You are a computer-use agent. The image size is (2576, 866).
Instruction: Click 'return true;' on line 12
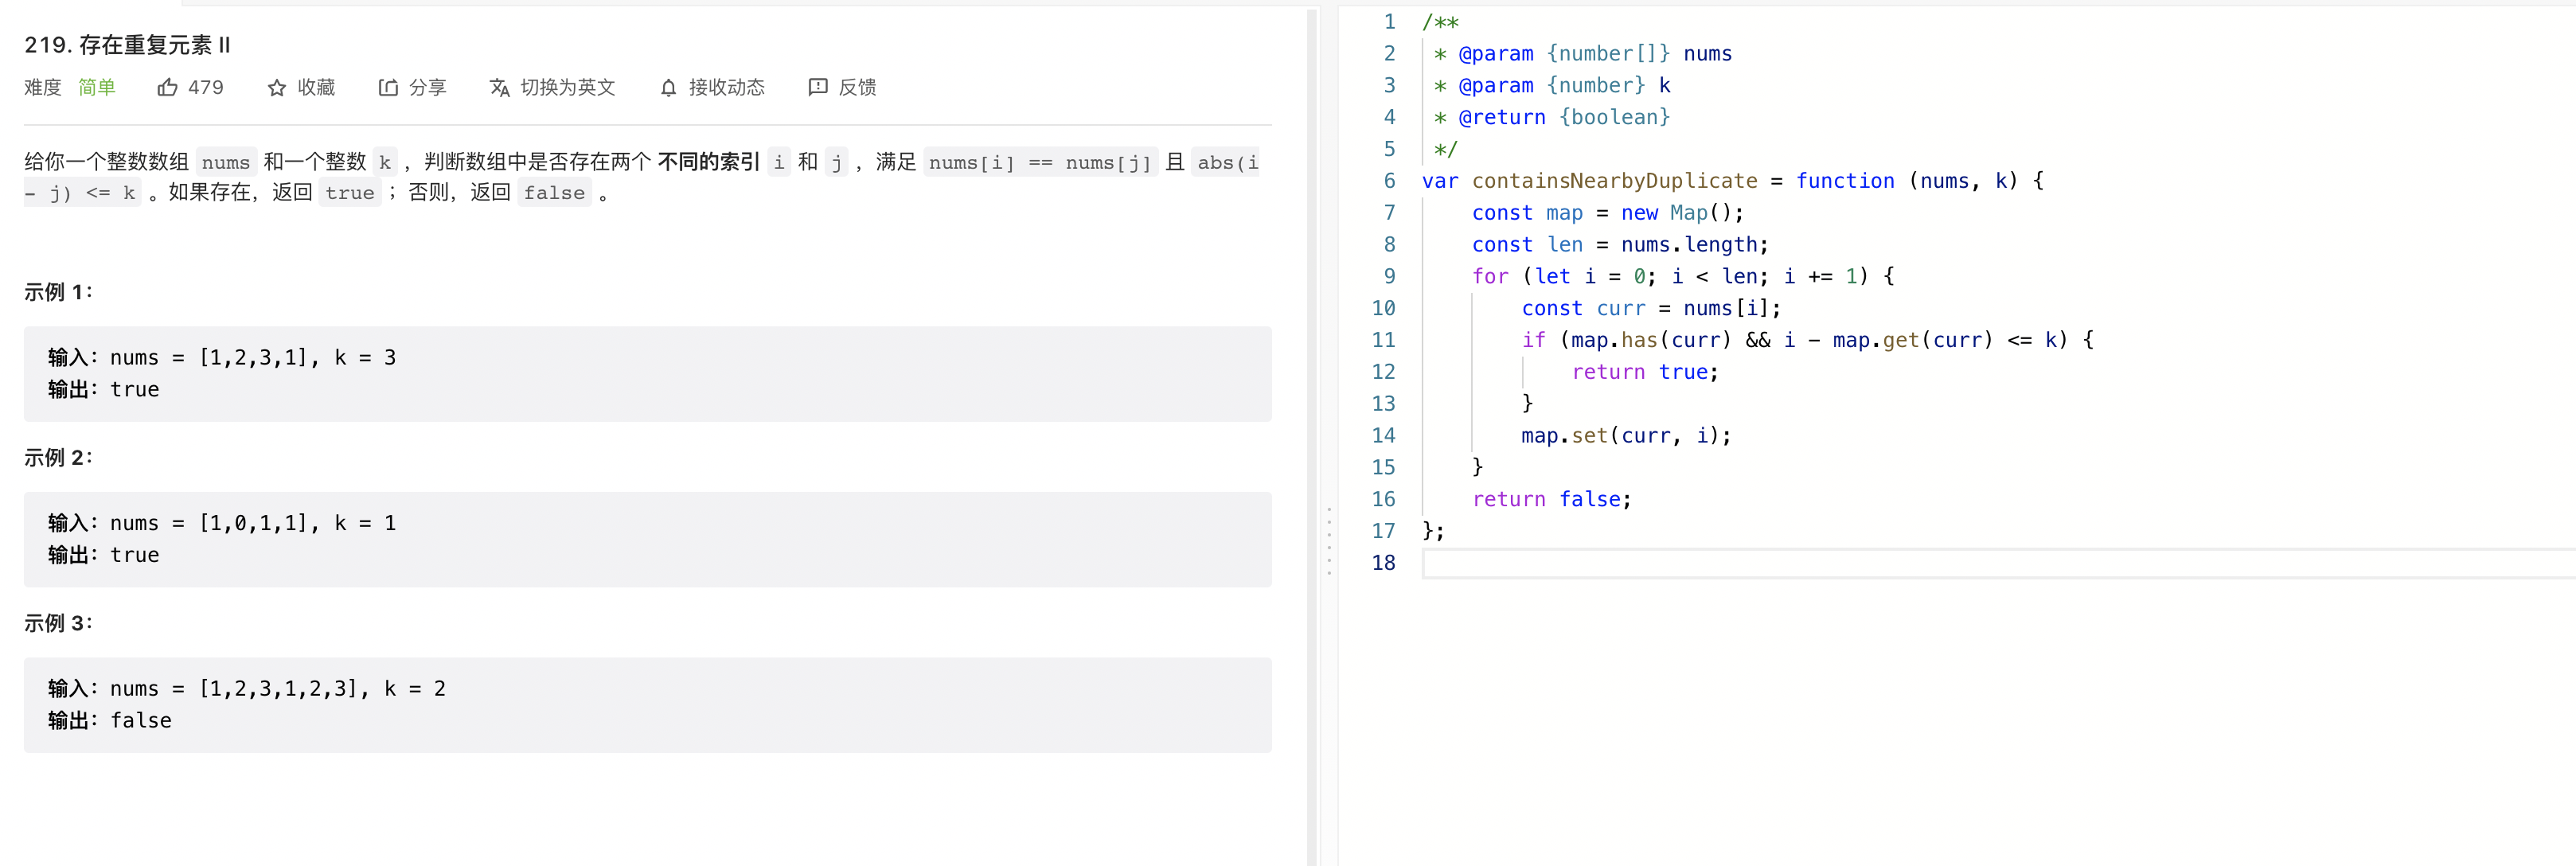(x=1645, y=372)
